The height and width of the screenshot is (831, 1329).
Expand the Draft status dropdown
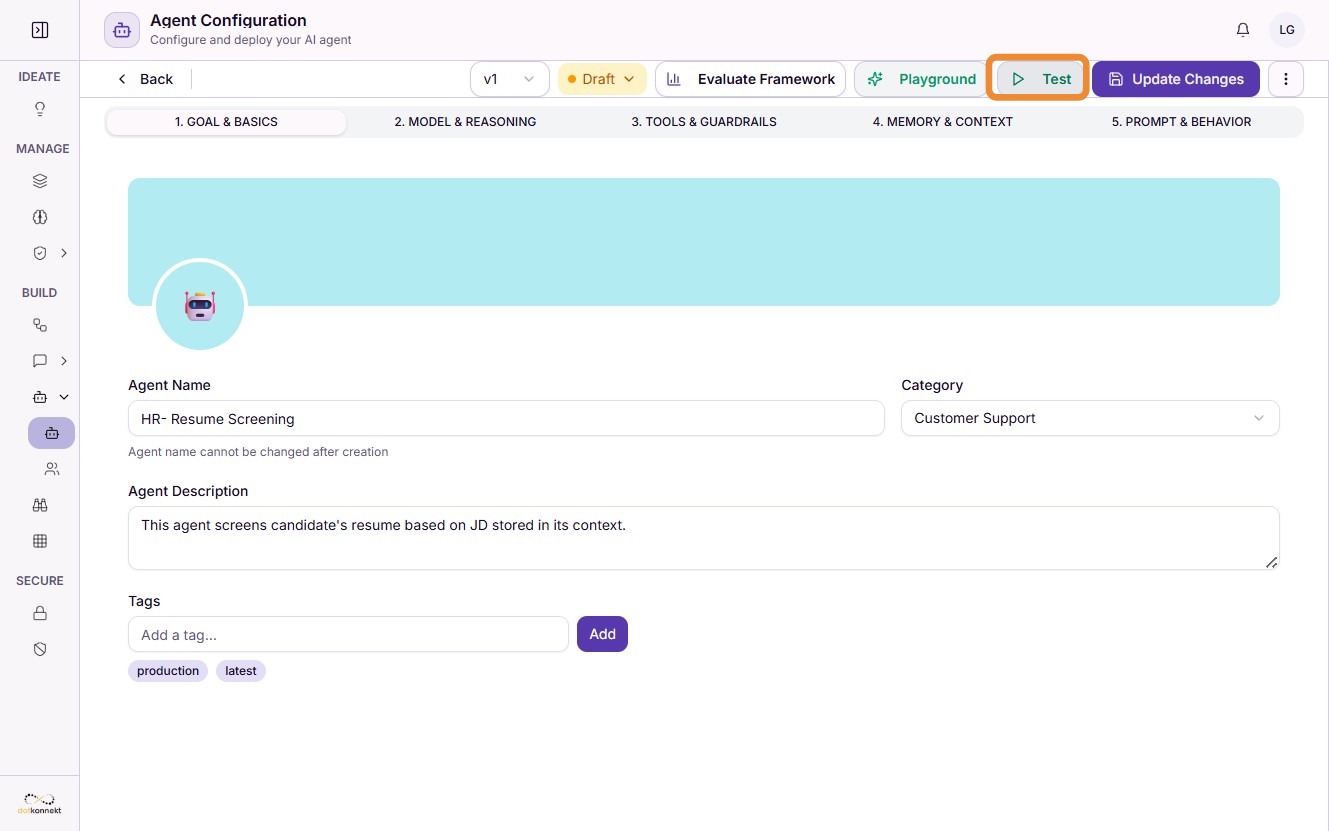602,79
